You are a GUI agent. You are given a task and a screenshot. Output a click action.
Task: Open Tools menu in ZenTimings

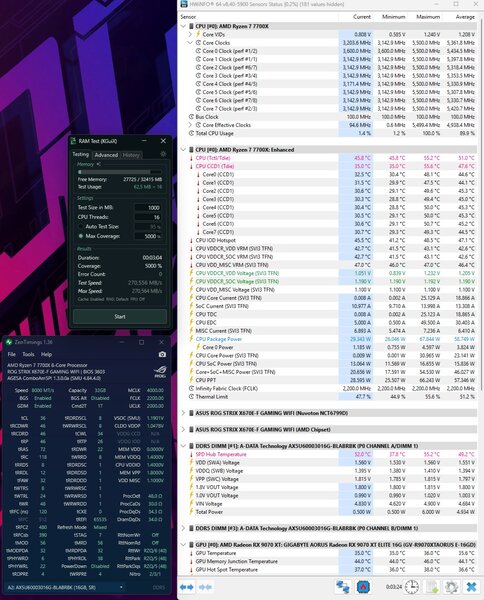(28, 354)
